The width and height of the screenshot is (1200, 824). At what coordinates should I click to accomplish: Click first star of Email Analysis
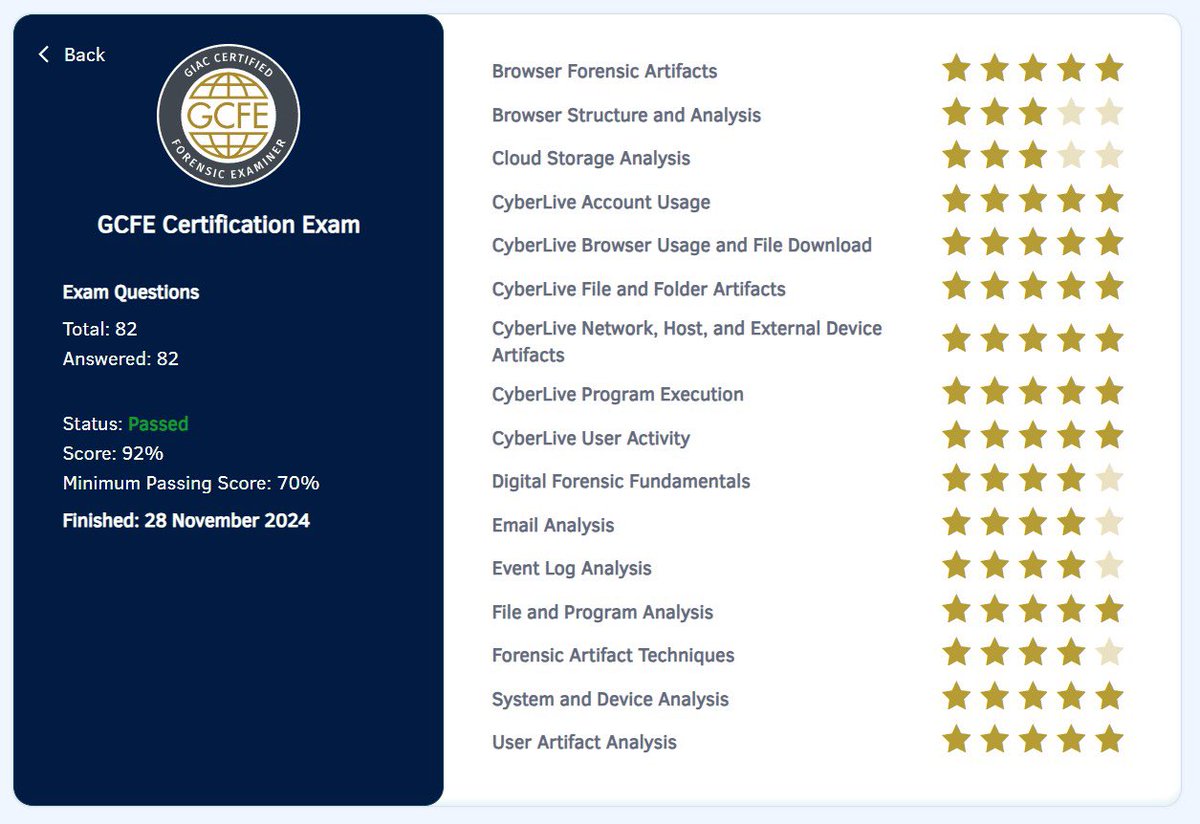957,522
